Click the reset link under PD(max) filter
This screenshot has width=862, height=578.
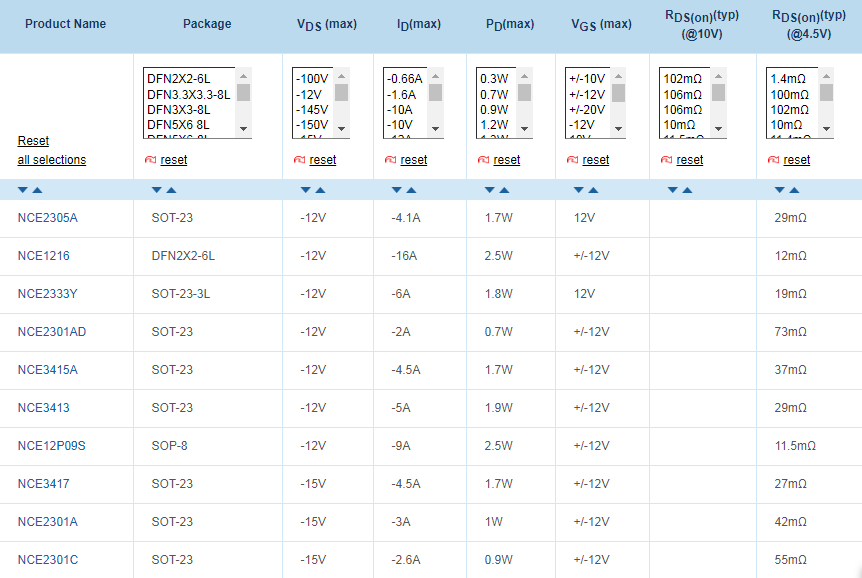click(x=507, y=159)
